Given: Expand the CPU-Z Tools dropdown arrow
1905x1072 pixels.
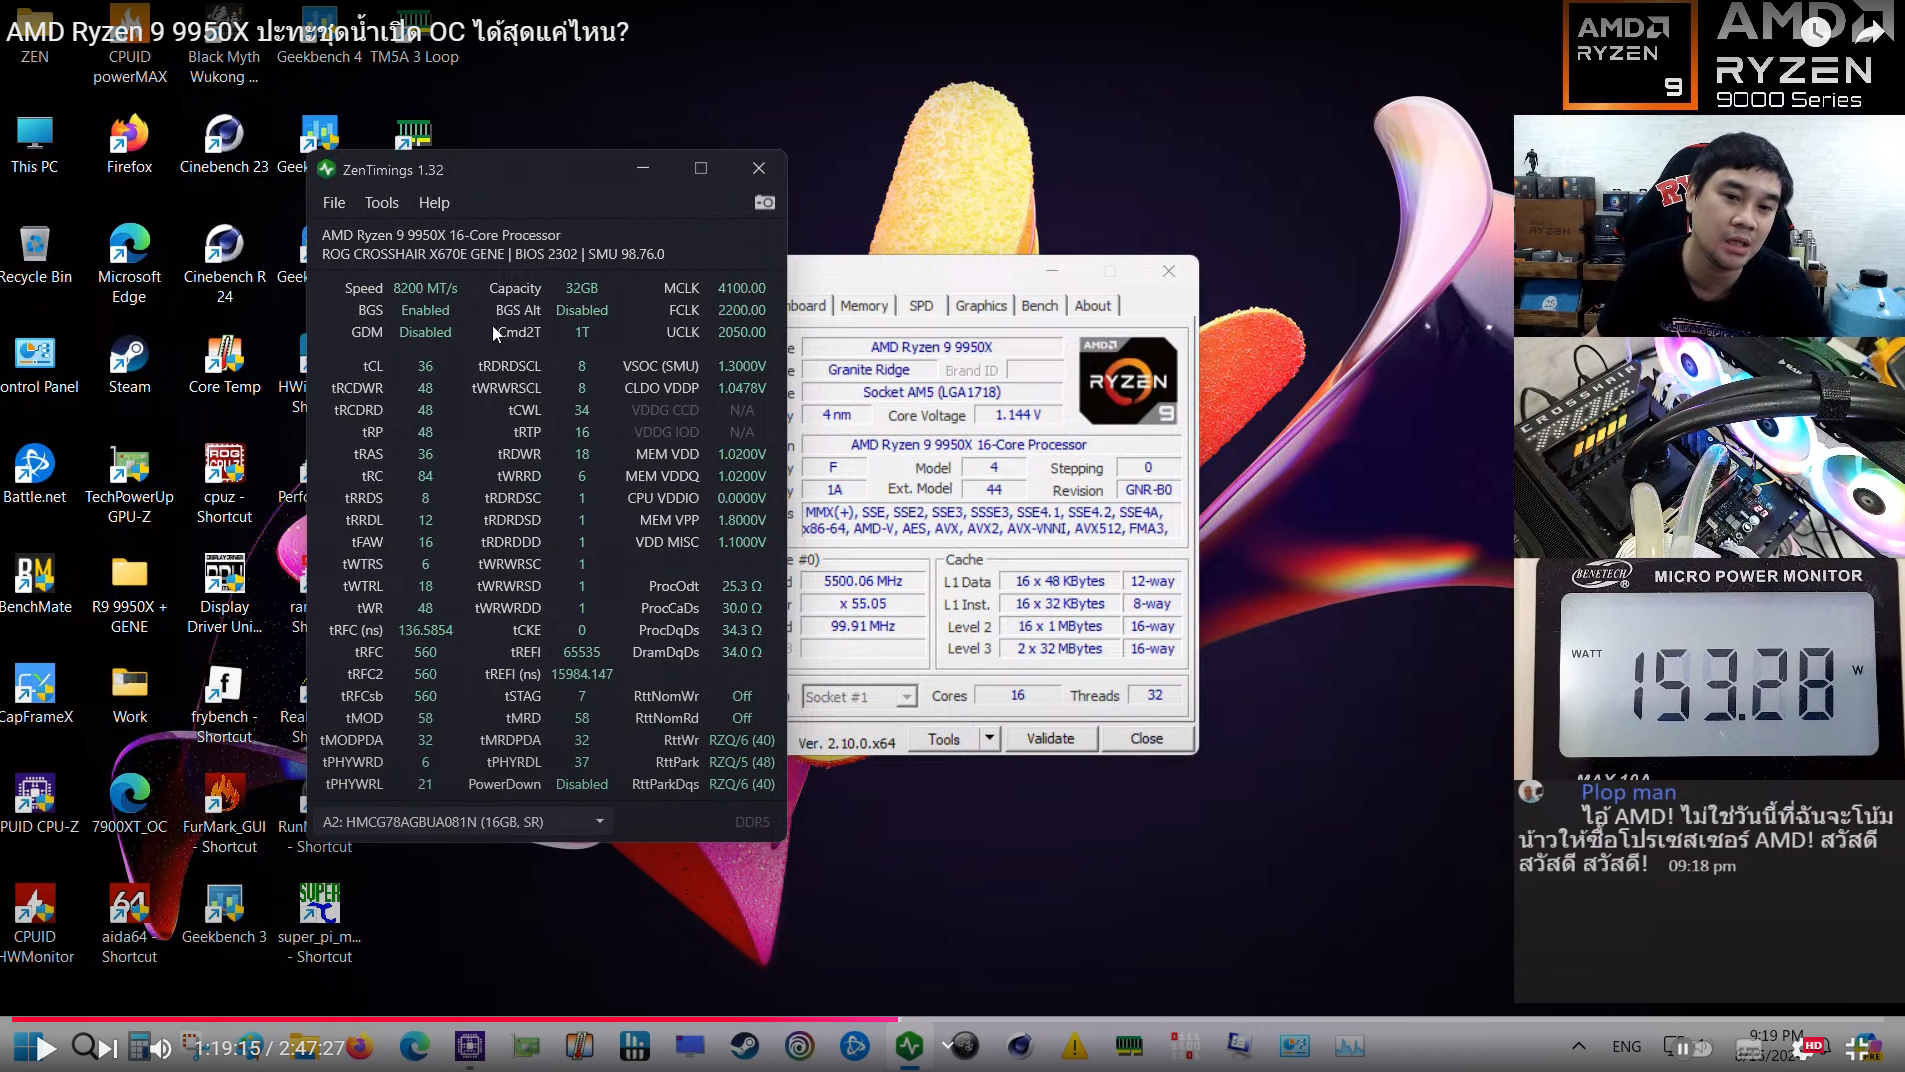Looking at the screenshot, I should [989, 739].
